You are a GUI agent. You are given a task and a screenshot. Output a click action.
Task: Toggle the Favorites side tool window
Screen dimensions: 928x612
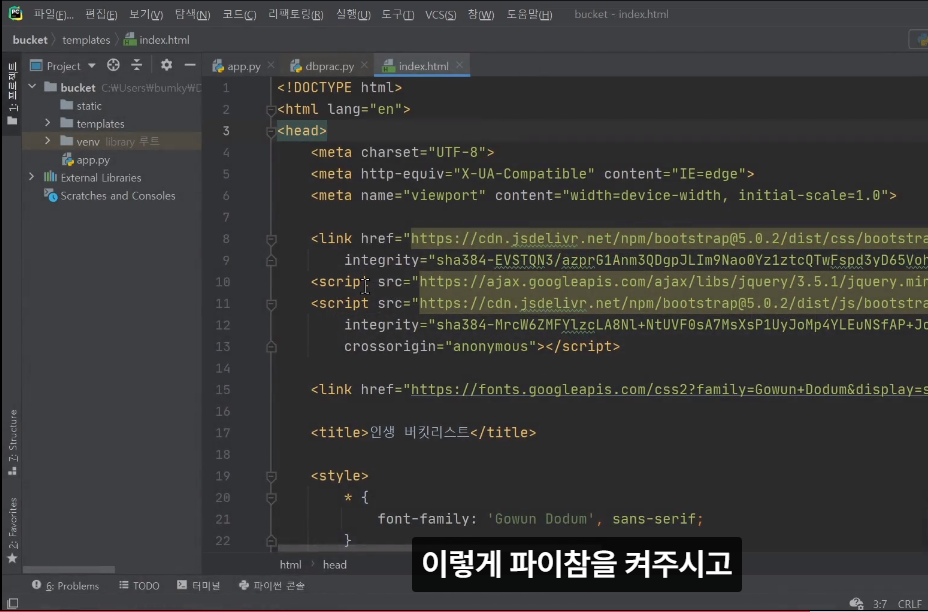tap(12, 530)
